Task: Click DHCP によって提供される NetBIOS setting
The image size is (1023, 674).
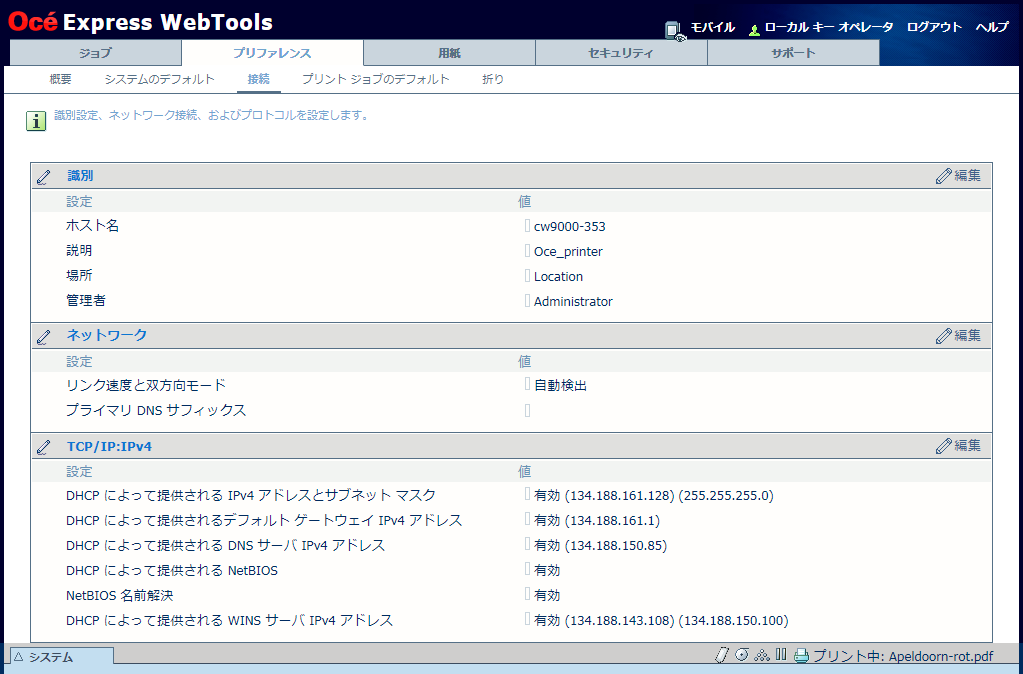Action: coord(172,570)
